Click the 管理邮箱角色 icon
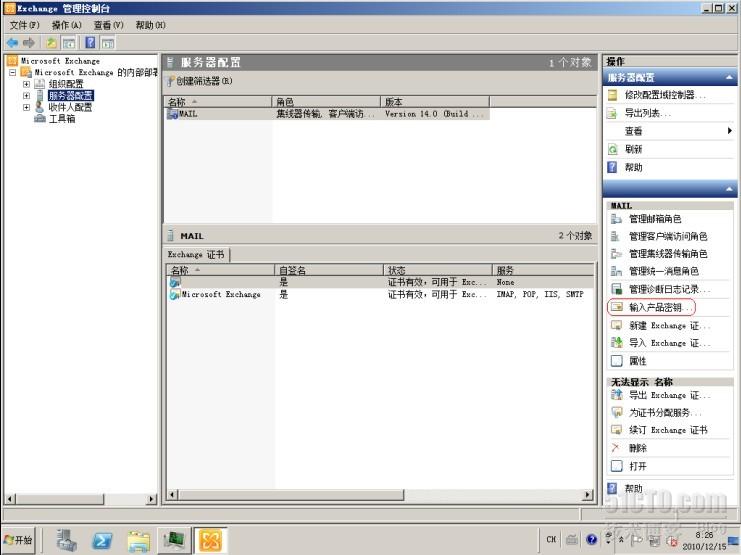741x555 pixels. point(616,219)
